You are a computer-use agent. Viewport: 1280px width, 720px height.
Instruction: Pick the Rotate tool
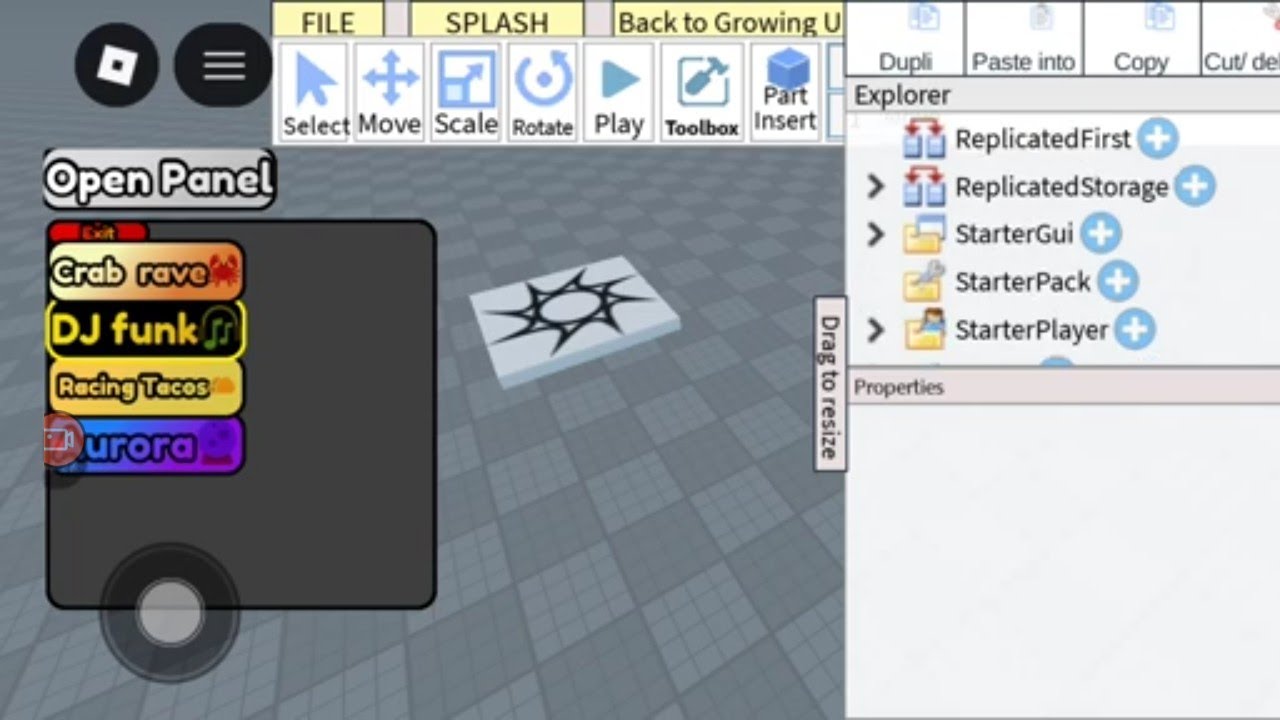[x=543, y=93]
